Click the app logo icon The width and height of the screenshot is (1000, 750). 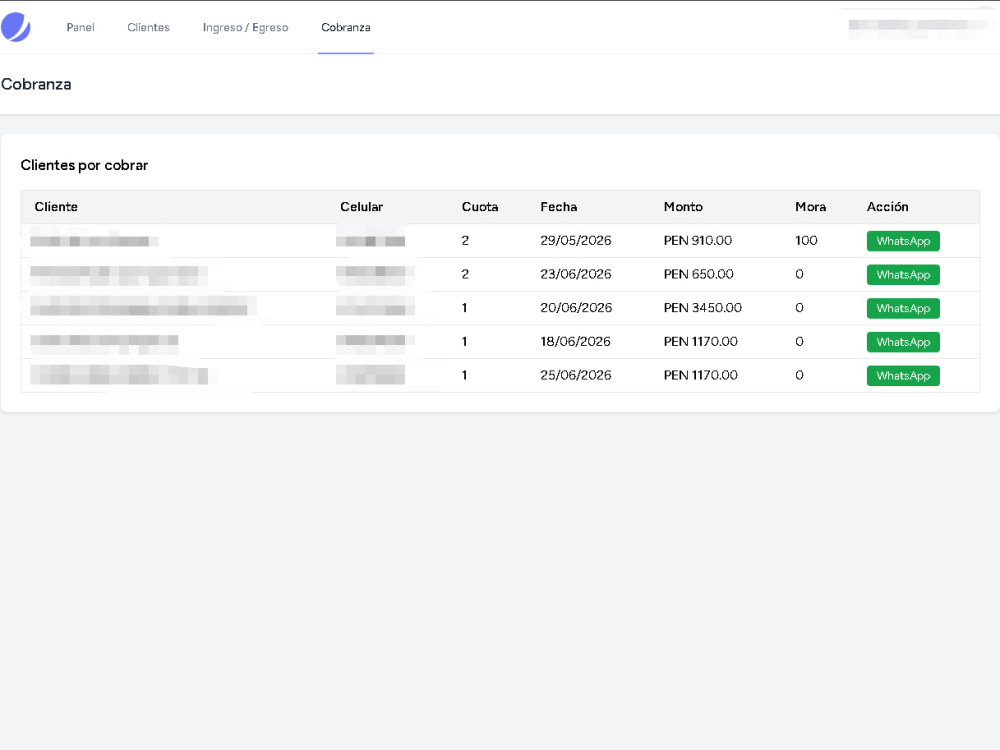click(x=16, y=27)
